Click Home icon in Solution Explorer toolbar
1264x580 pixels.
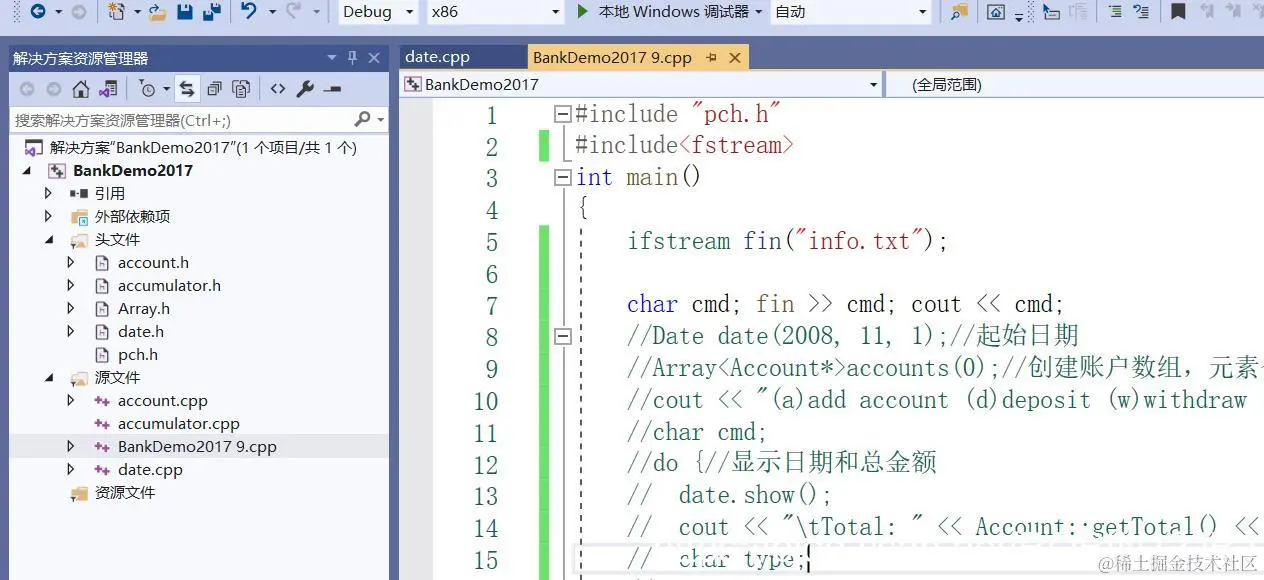[81, 89]
